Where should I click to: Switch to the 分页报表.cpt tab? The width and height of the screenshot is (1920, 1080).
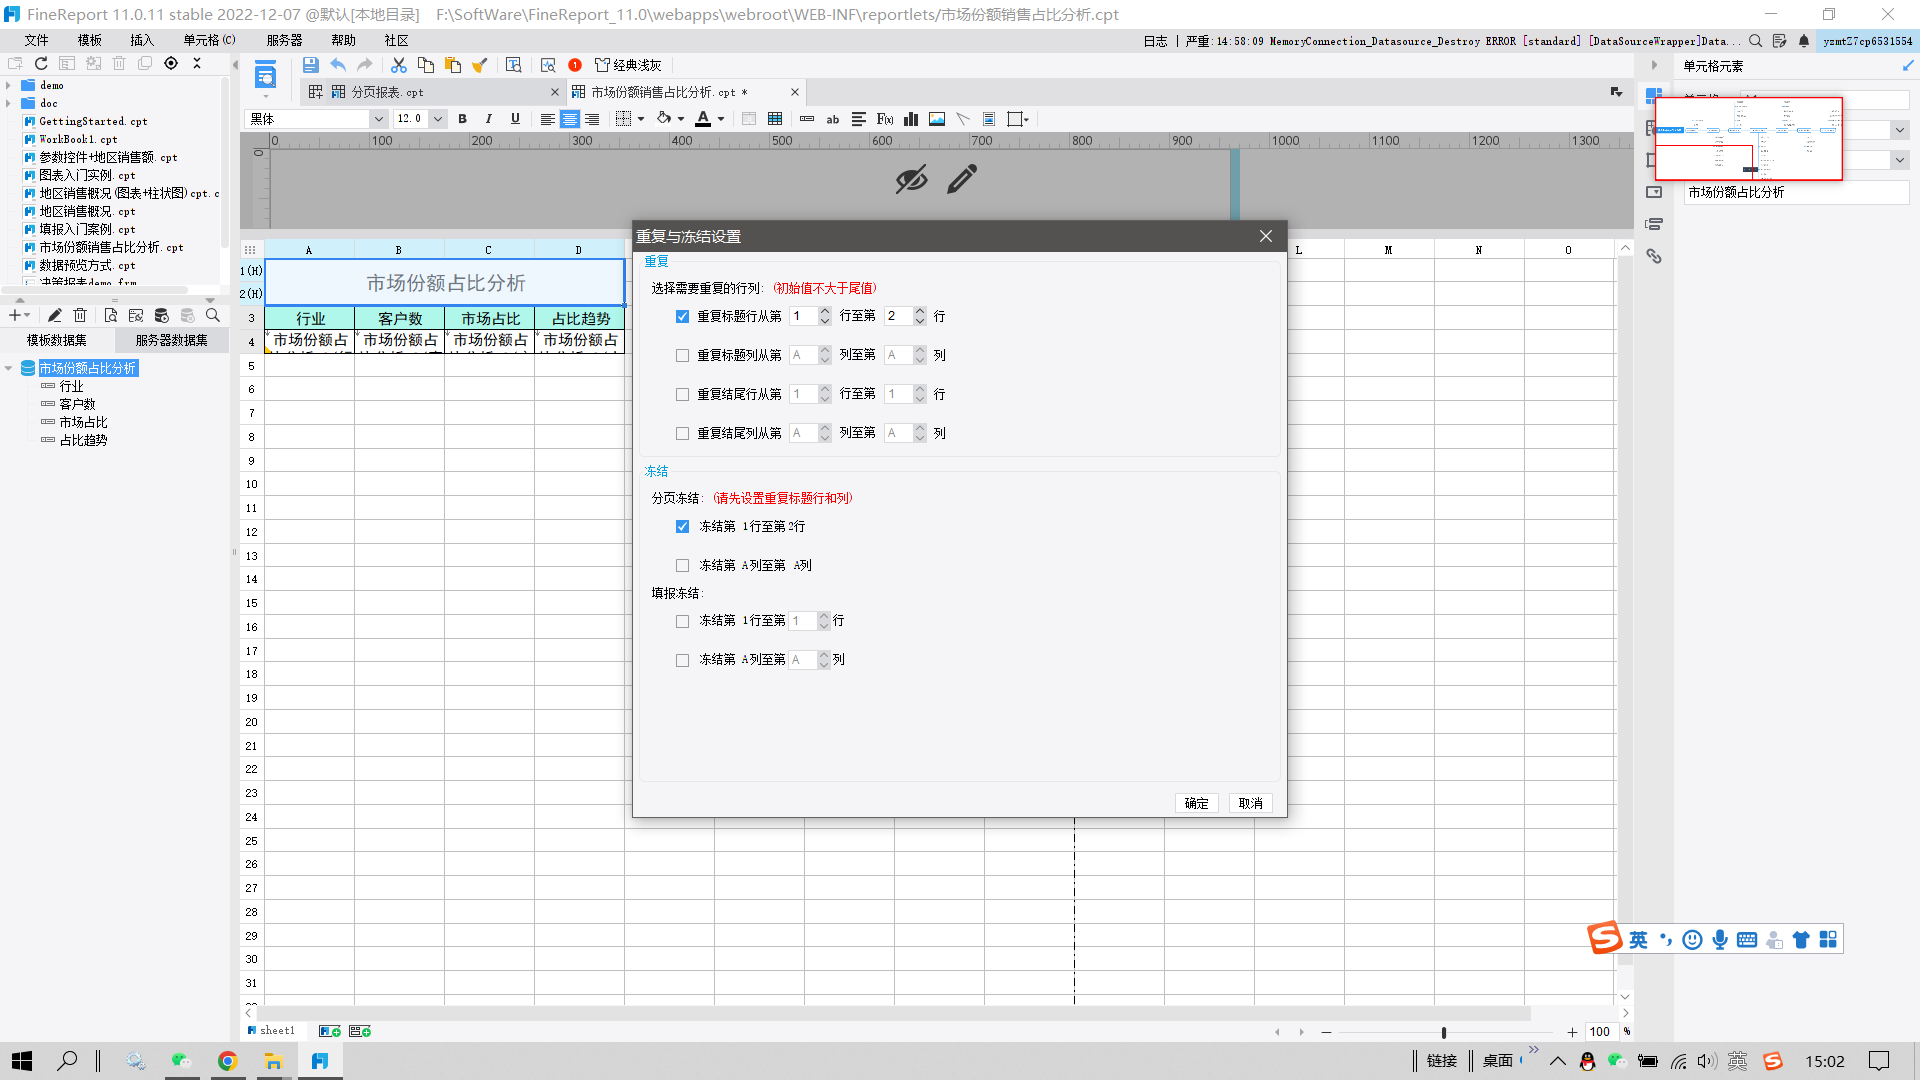pos(387,92)
